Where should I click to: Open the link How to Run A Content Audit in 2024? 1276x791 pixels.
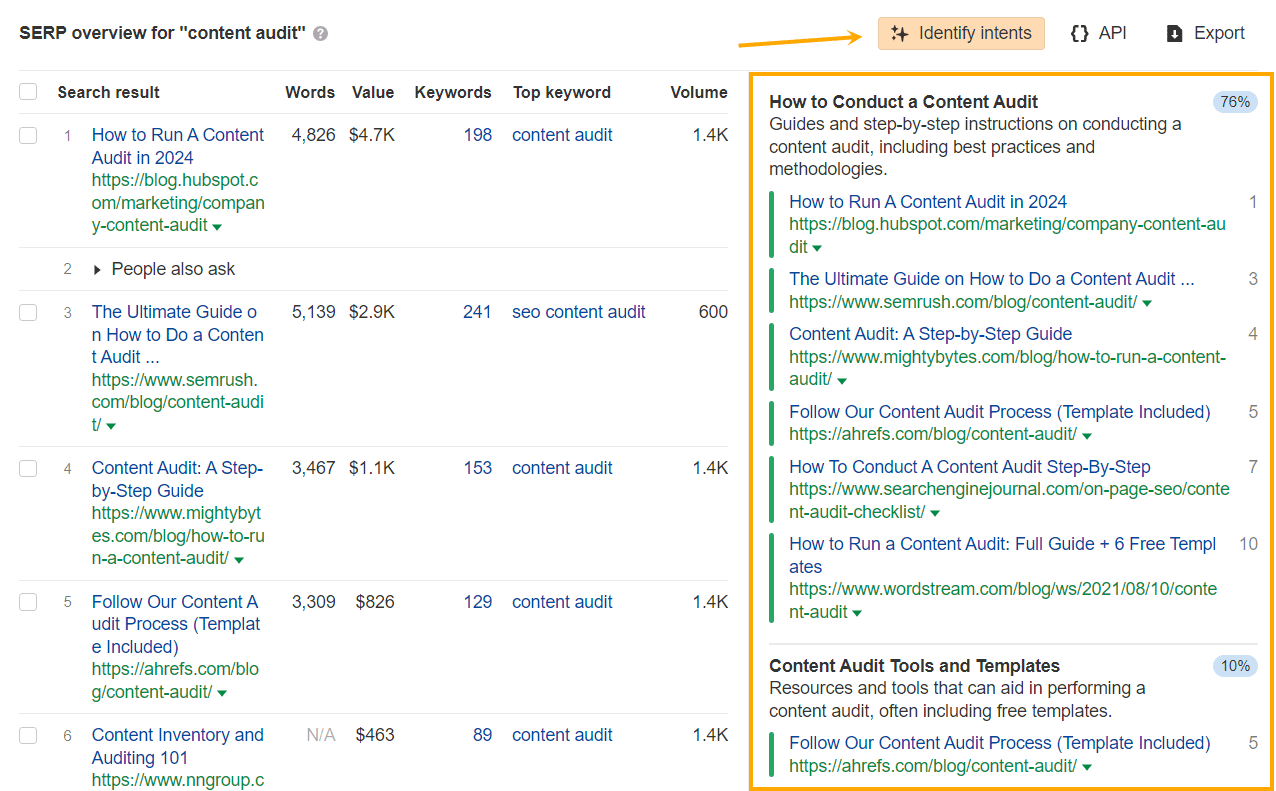click(178, 146)
